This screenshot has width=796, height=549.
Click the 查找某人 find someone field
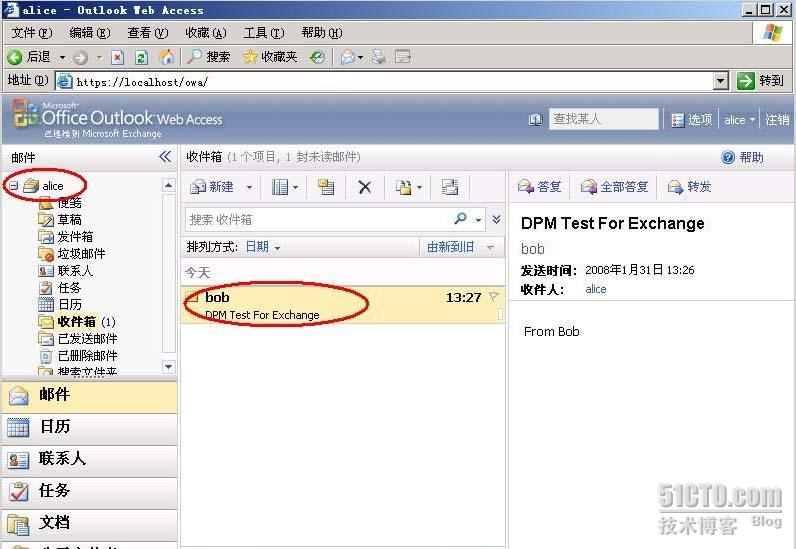click(604, 119)
